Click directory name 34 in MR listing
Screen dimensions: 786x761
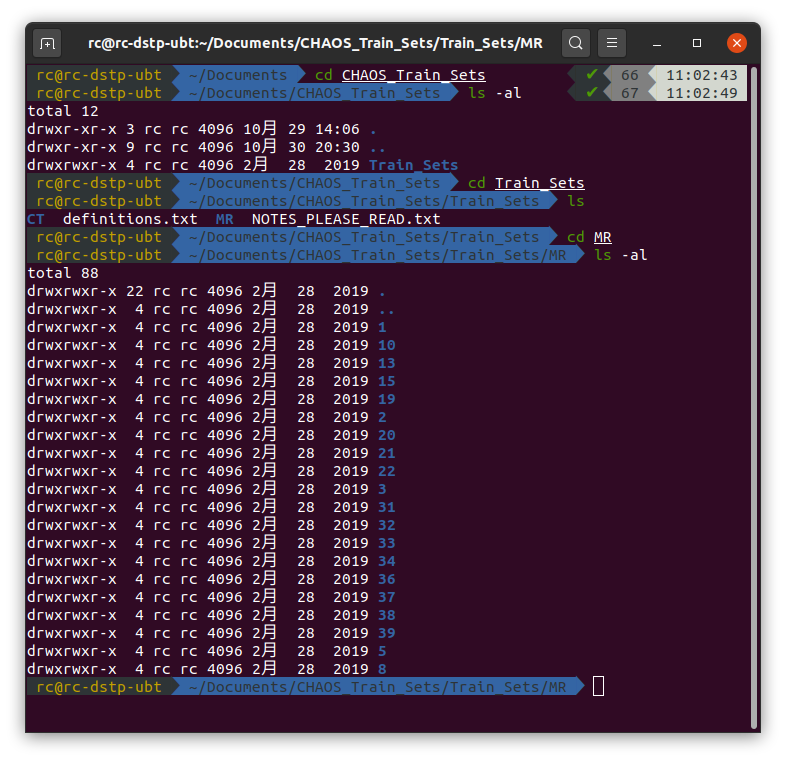click(386, 561)
